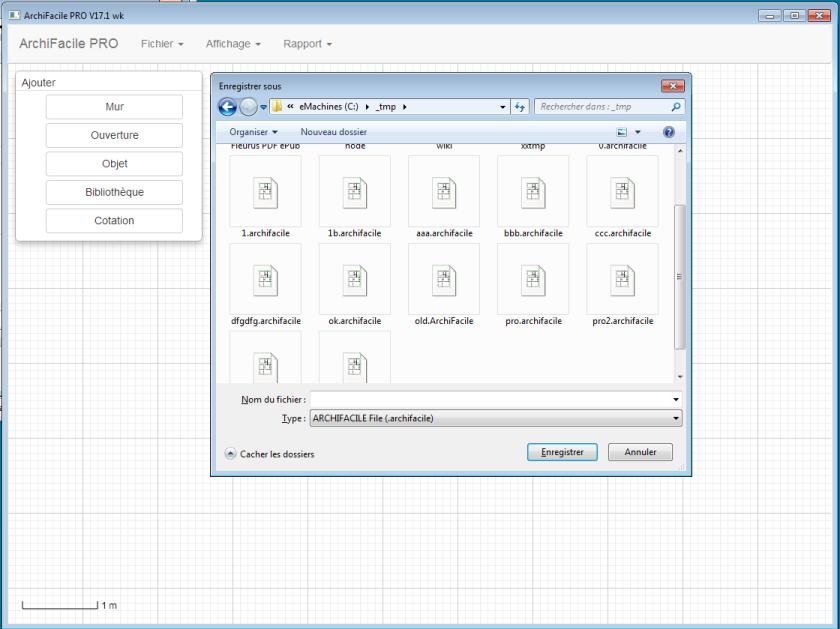Focus the Nom du fichier text field
The height and width of the screenshot is (629, 840).
click(x=490, y=399)
